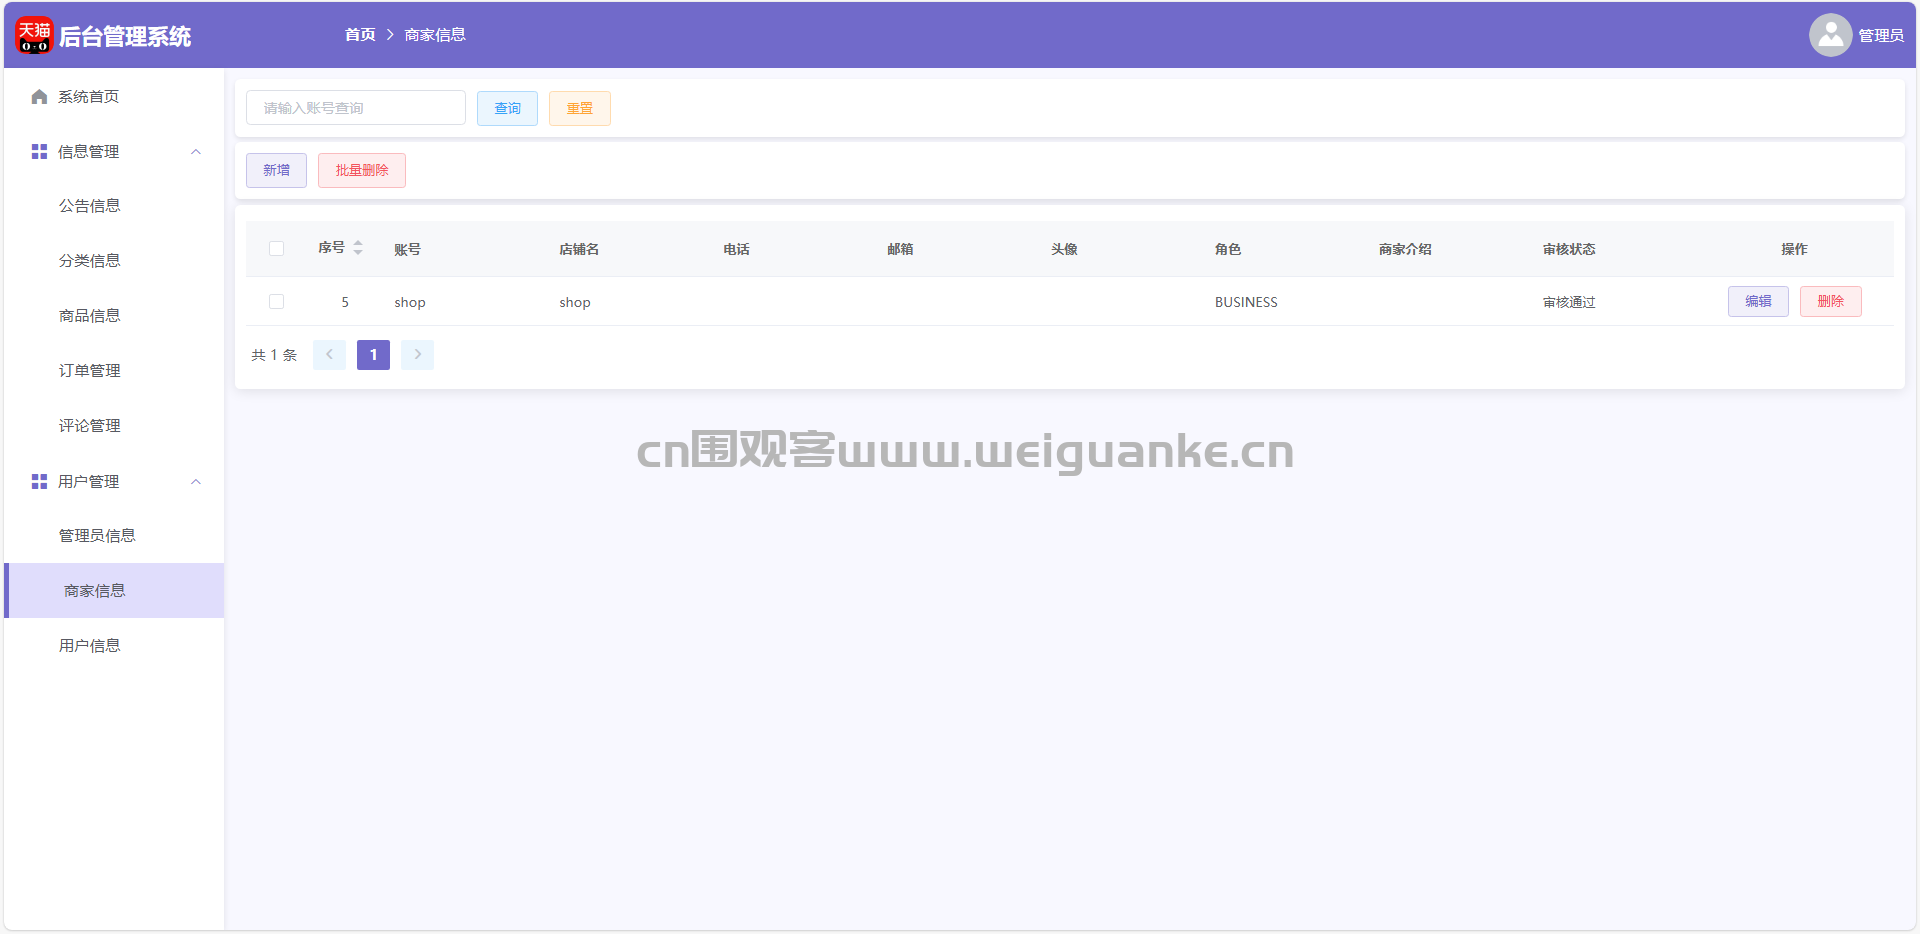1920x934 pixels.
Task: Click the 操作 column header
Action: pos(1794,249)
